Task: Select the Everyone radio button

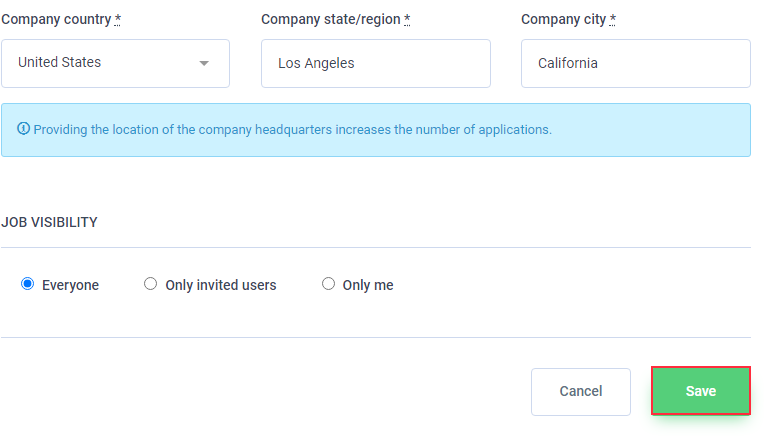Action: [x=27, y=284]
